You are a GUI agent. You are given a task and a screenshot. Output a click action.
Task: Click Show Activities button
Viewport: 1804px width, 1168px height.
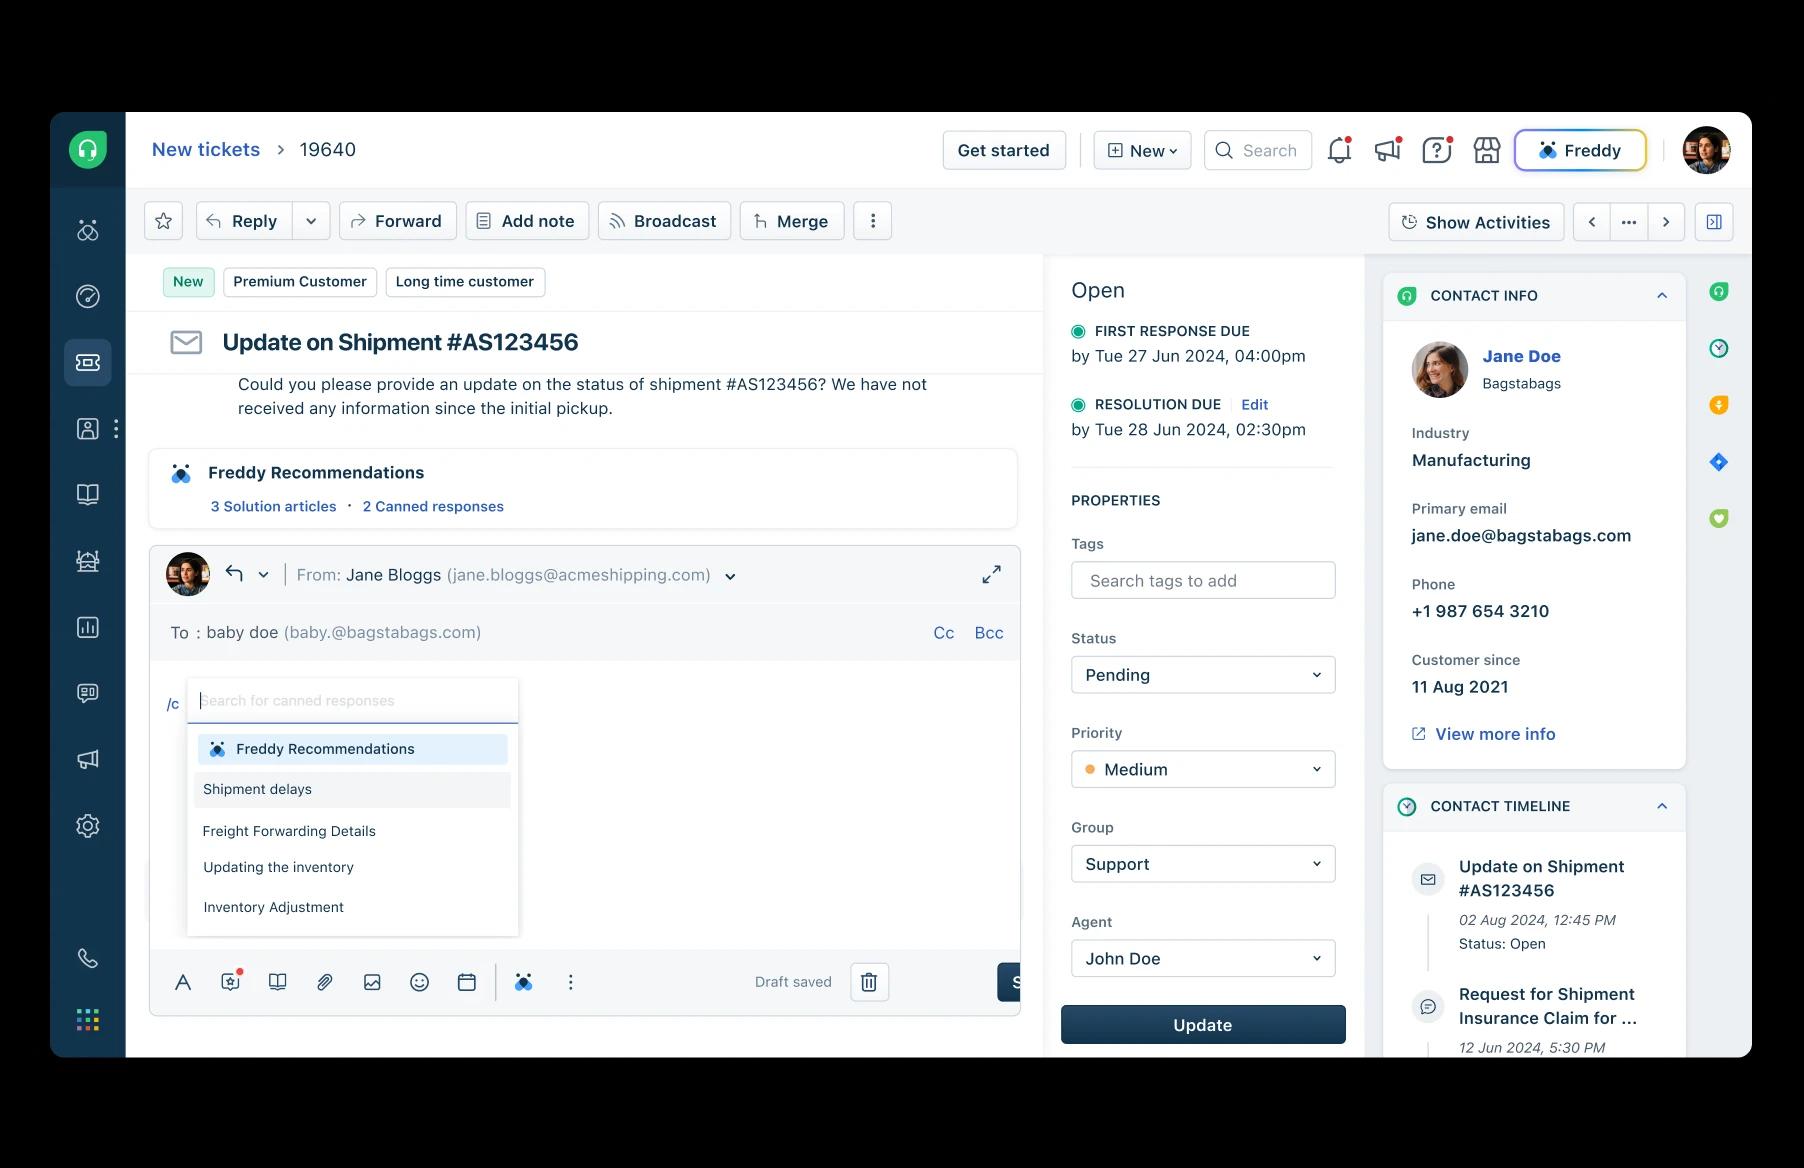pyautogui.click(x=1476, y=222)
